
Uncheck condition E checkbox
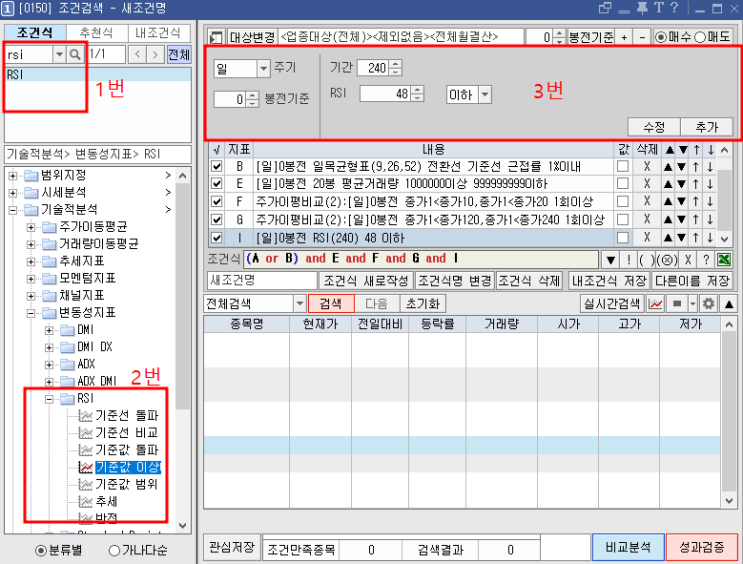217,184
